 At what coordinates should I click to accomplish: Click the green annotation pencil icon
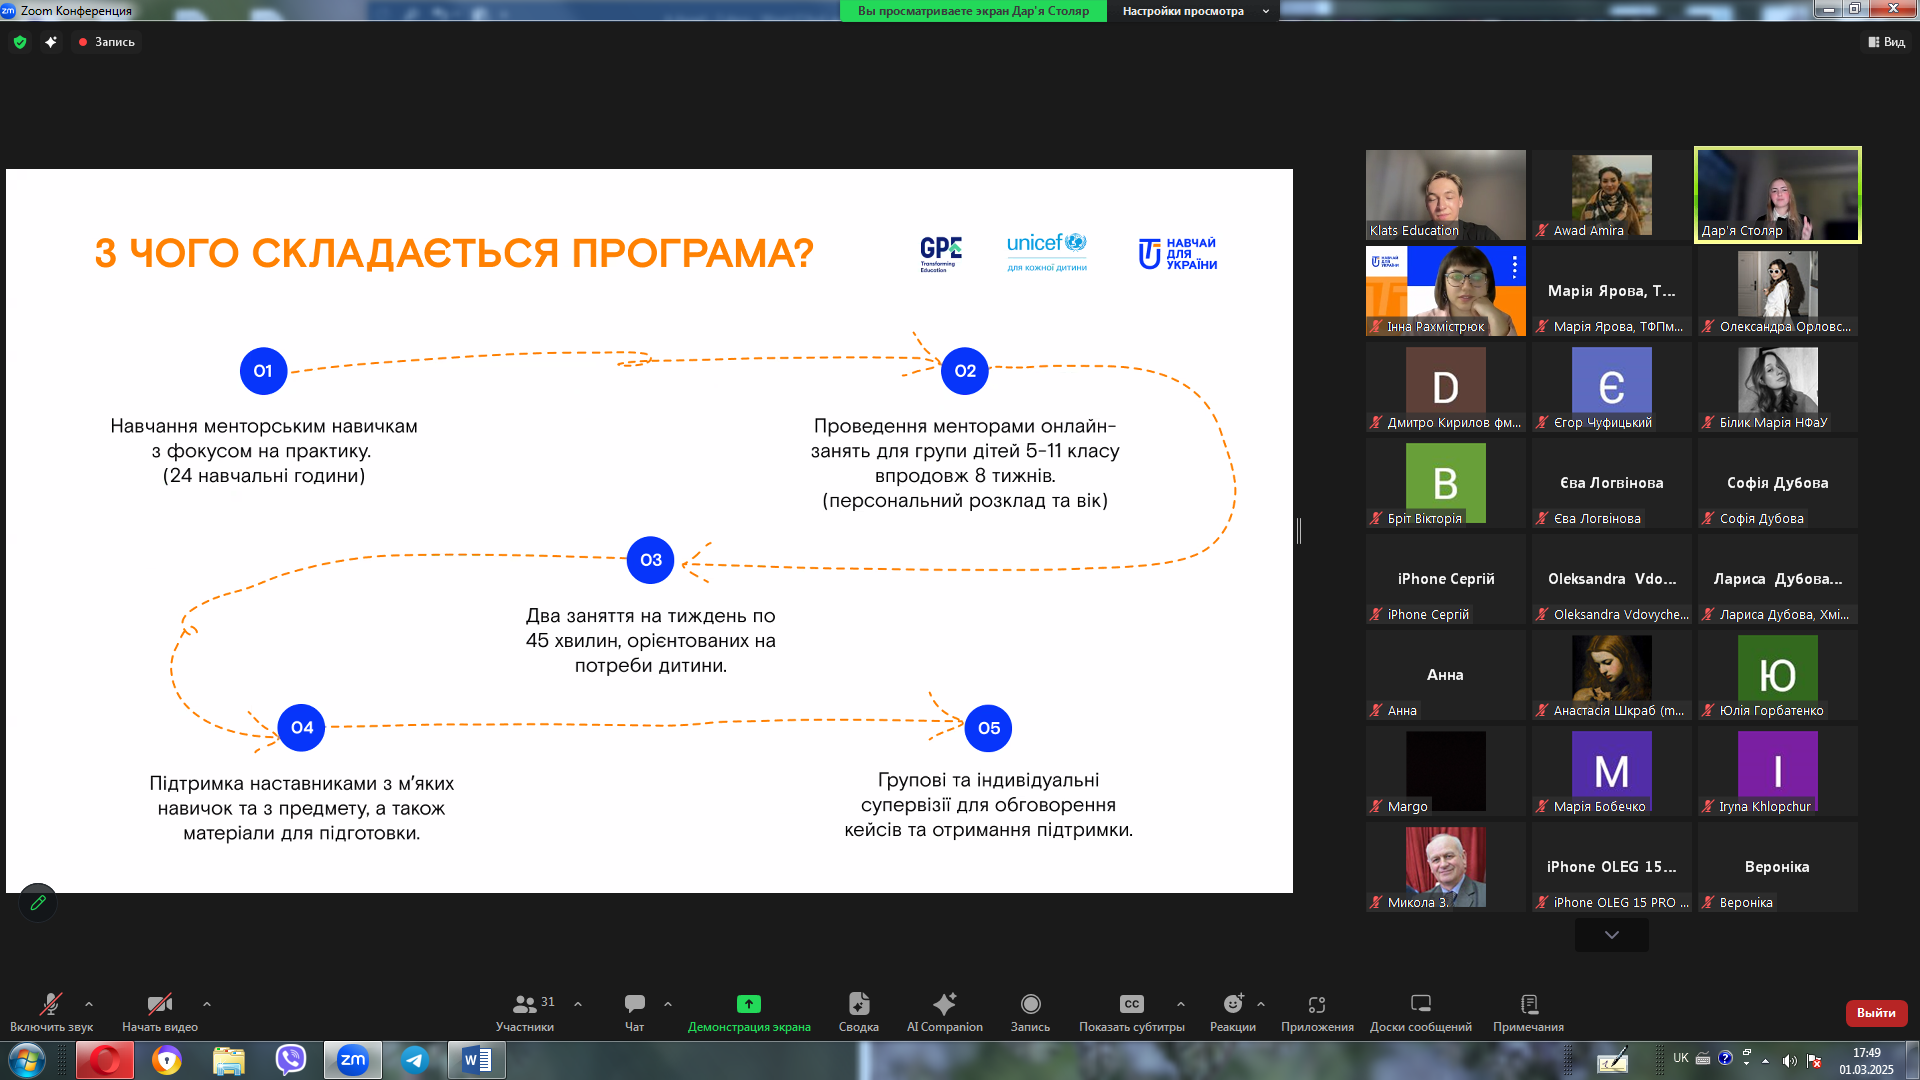click(38, 903)
